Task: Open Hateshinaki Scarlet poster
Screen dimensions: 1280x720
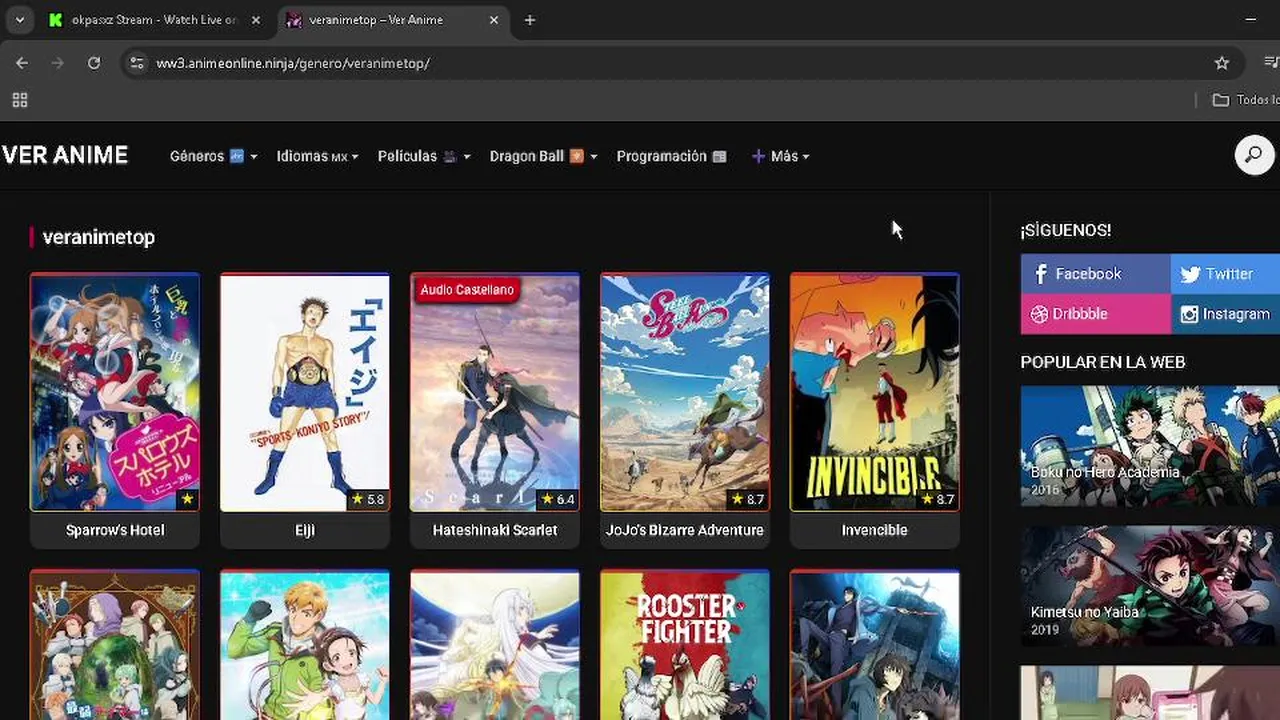Action: click(x=495, y=392)
